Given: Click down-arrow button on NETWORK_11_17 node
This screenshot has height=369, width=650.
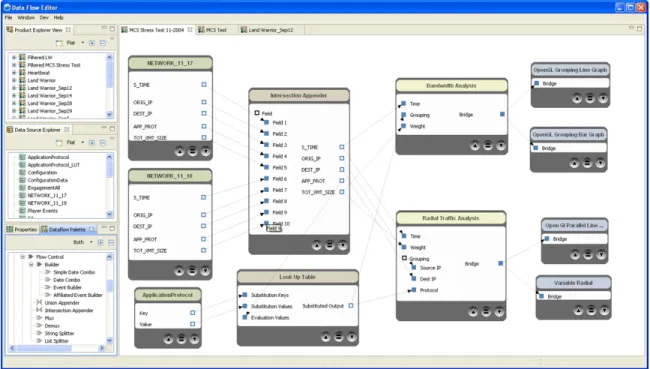Looking at the screenshot, I should [x=206, y=152].
